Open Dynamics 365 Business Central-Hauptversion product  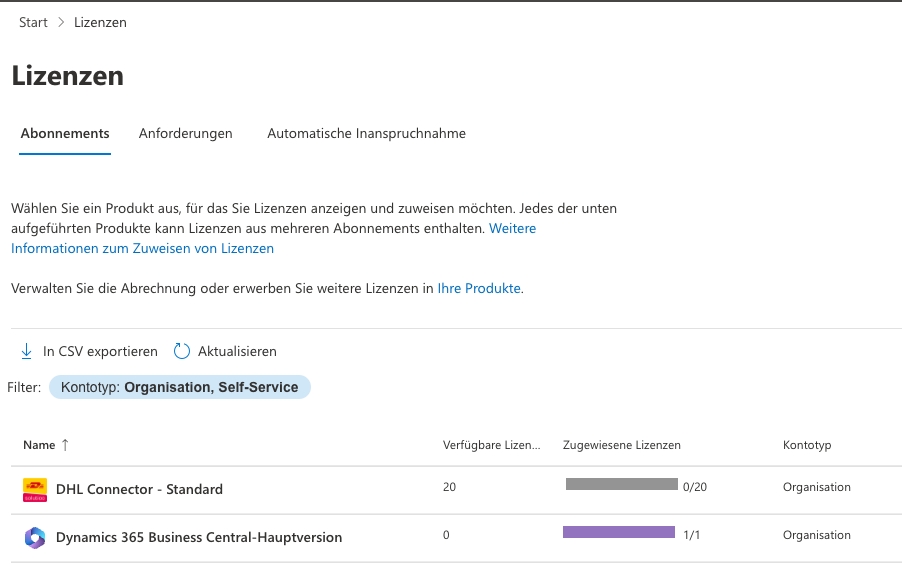click(x=199, y=537)
